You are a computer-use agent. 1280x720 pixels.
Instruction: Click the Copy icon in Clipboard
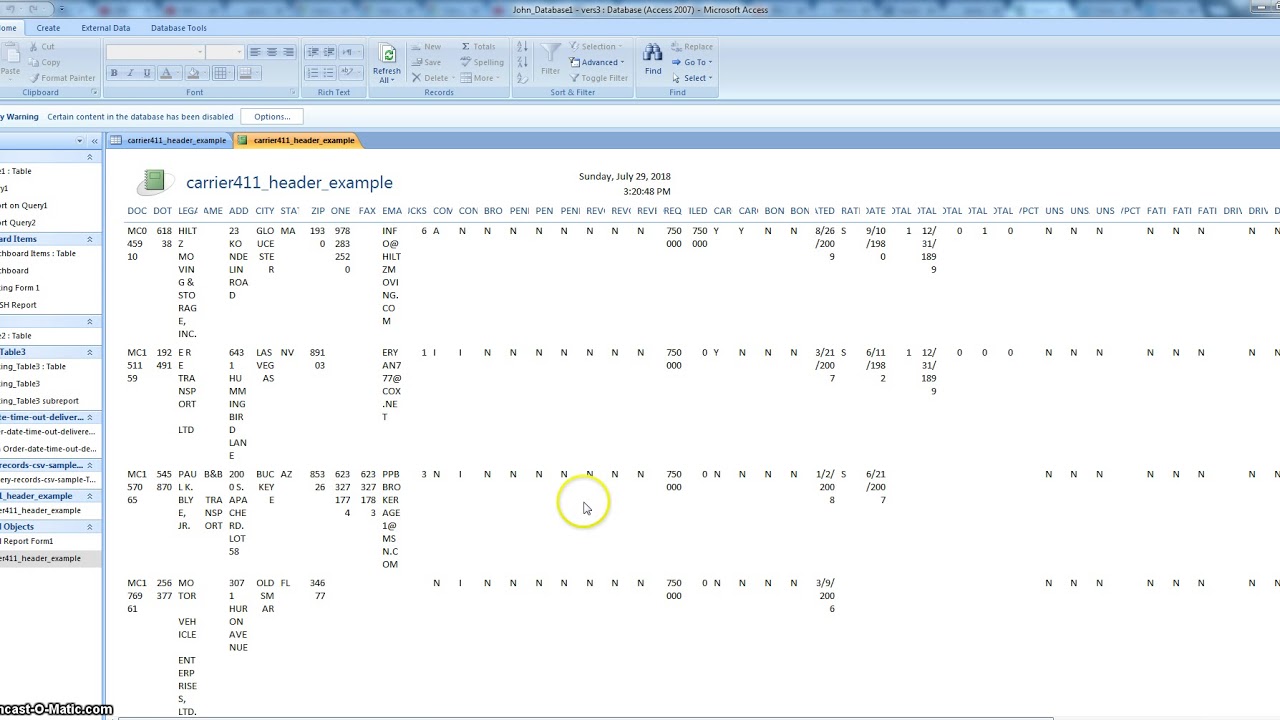[x=33, y=62]
